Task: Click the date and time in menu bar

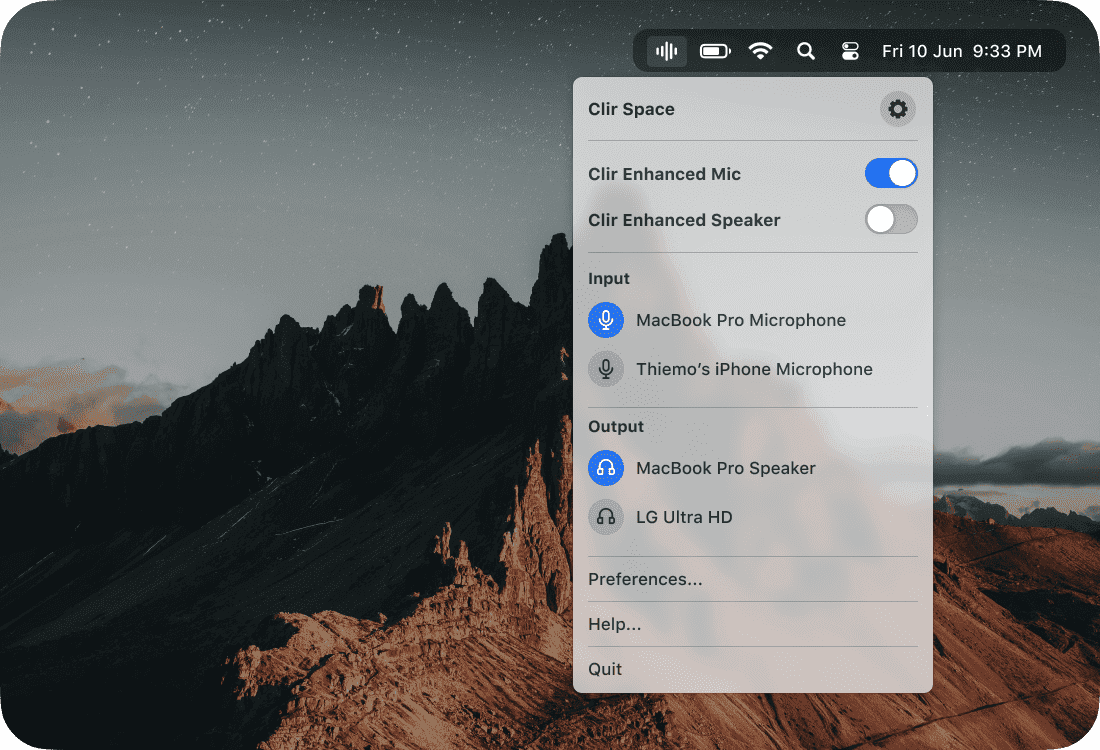Action: pyautogui.click(x=961, y=51)
